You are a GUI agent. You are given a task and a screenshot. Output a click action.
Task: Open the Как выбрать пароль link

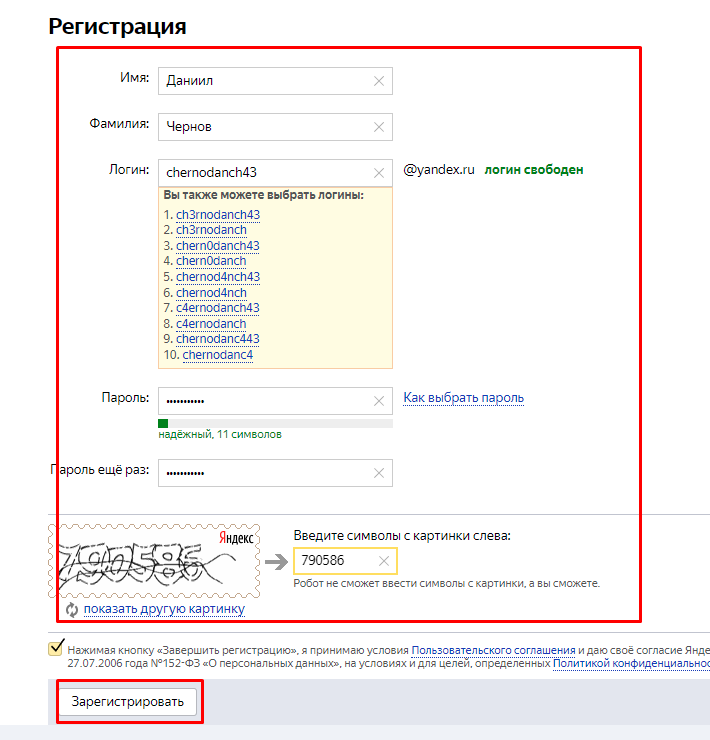(x=464, y=398)
